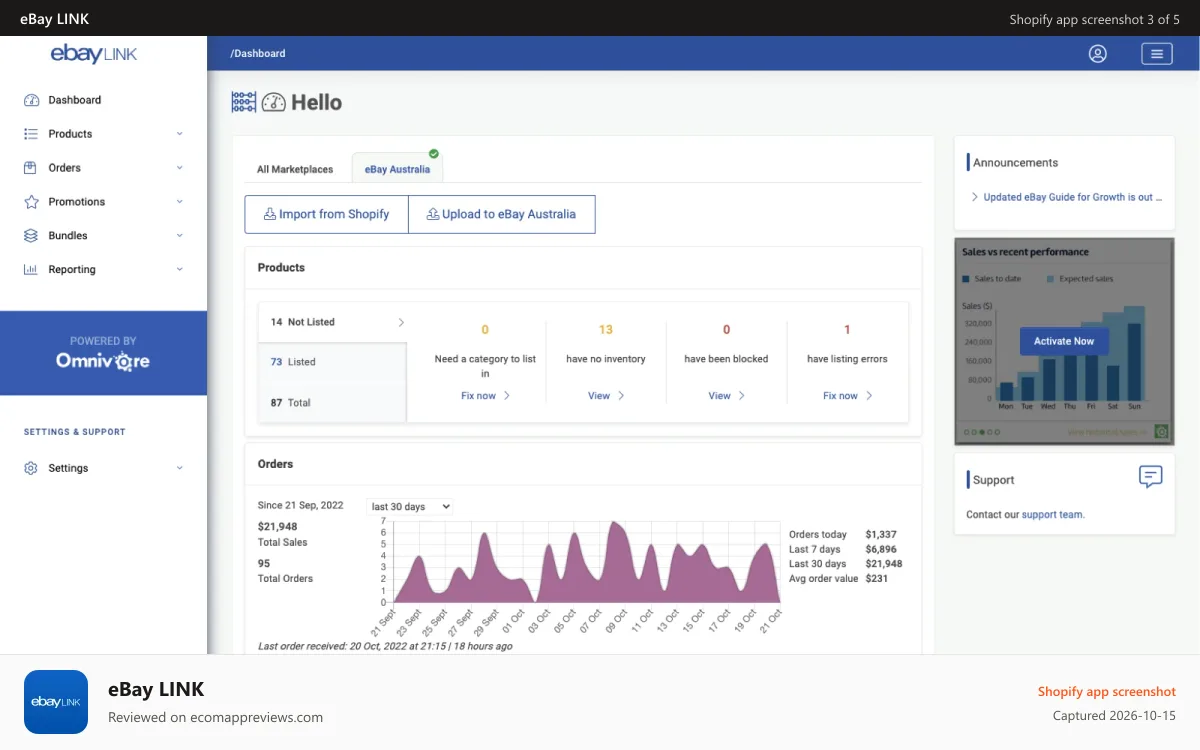1200x750 pixels.
Task: Click the Expected sales legend swatch
Action: 1050,279
